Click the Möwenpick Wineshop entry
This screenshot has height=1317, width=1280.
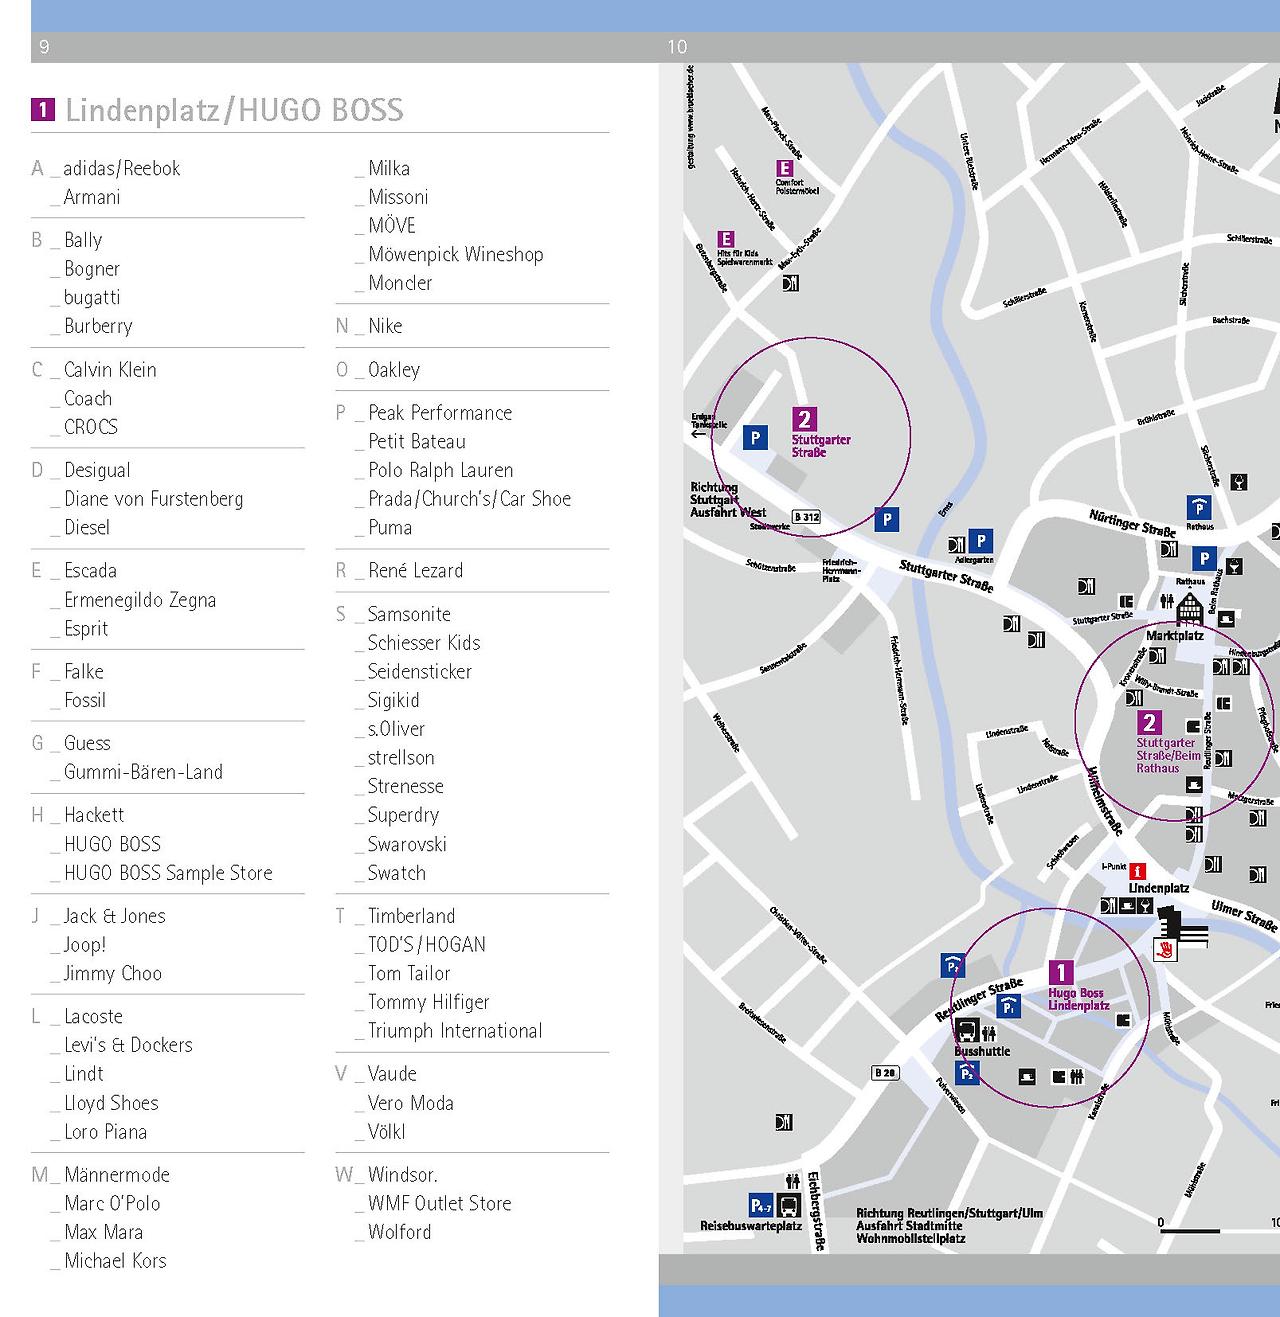(456, 255)
